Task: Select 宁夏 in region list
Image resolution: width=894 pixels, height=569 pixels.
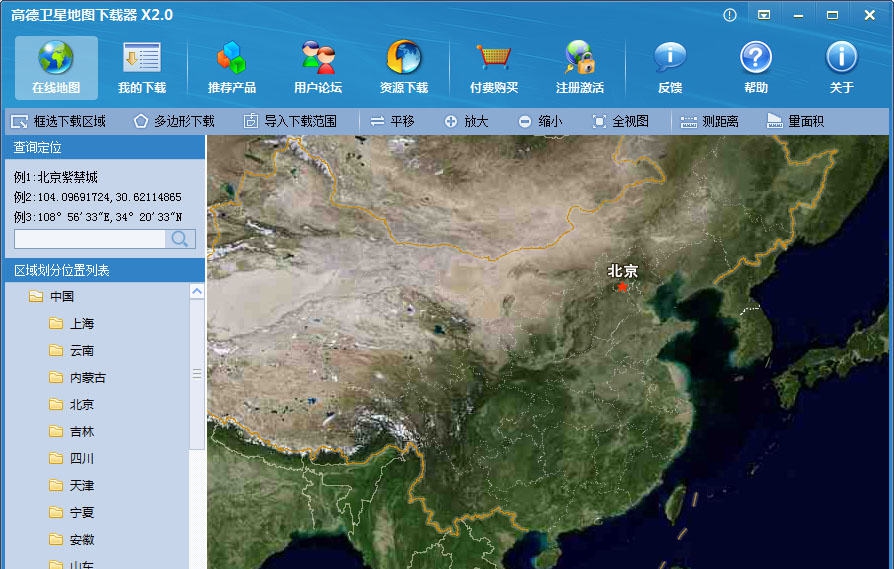Action: pyautogui.click(x=72, y=513)
